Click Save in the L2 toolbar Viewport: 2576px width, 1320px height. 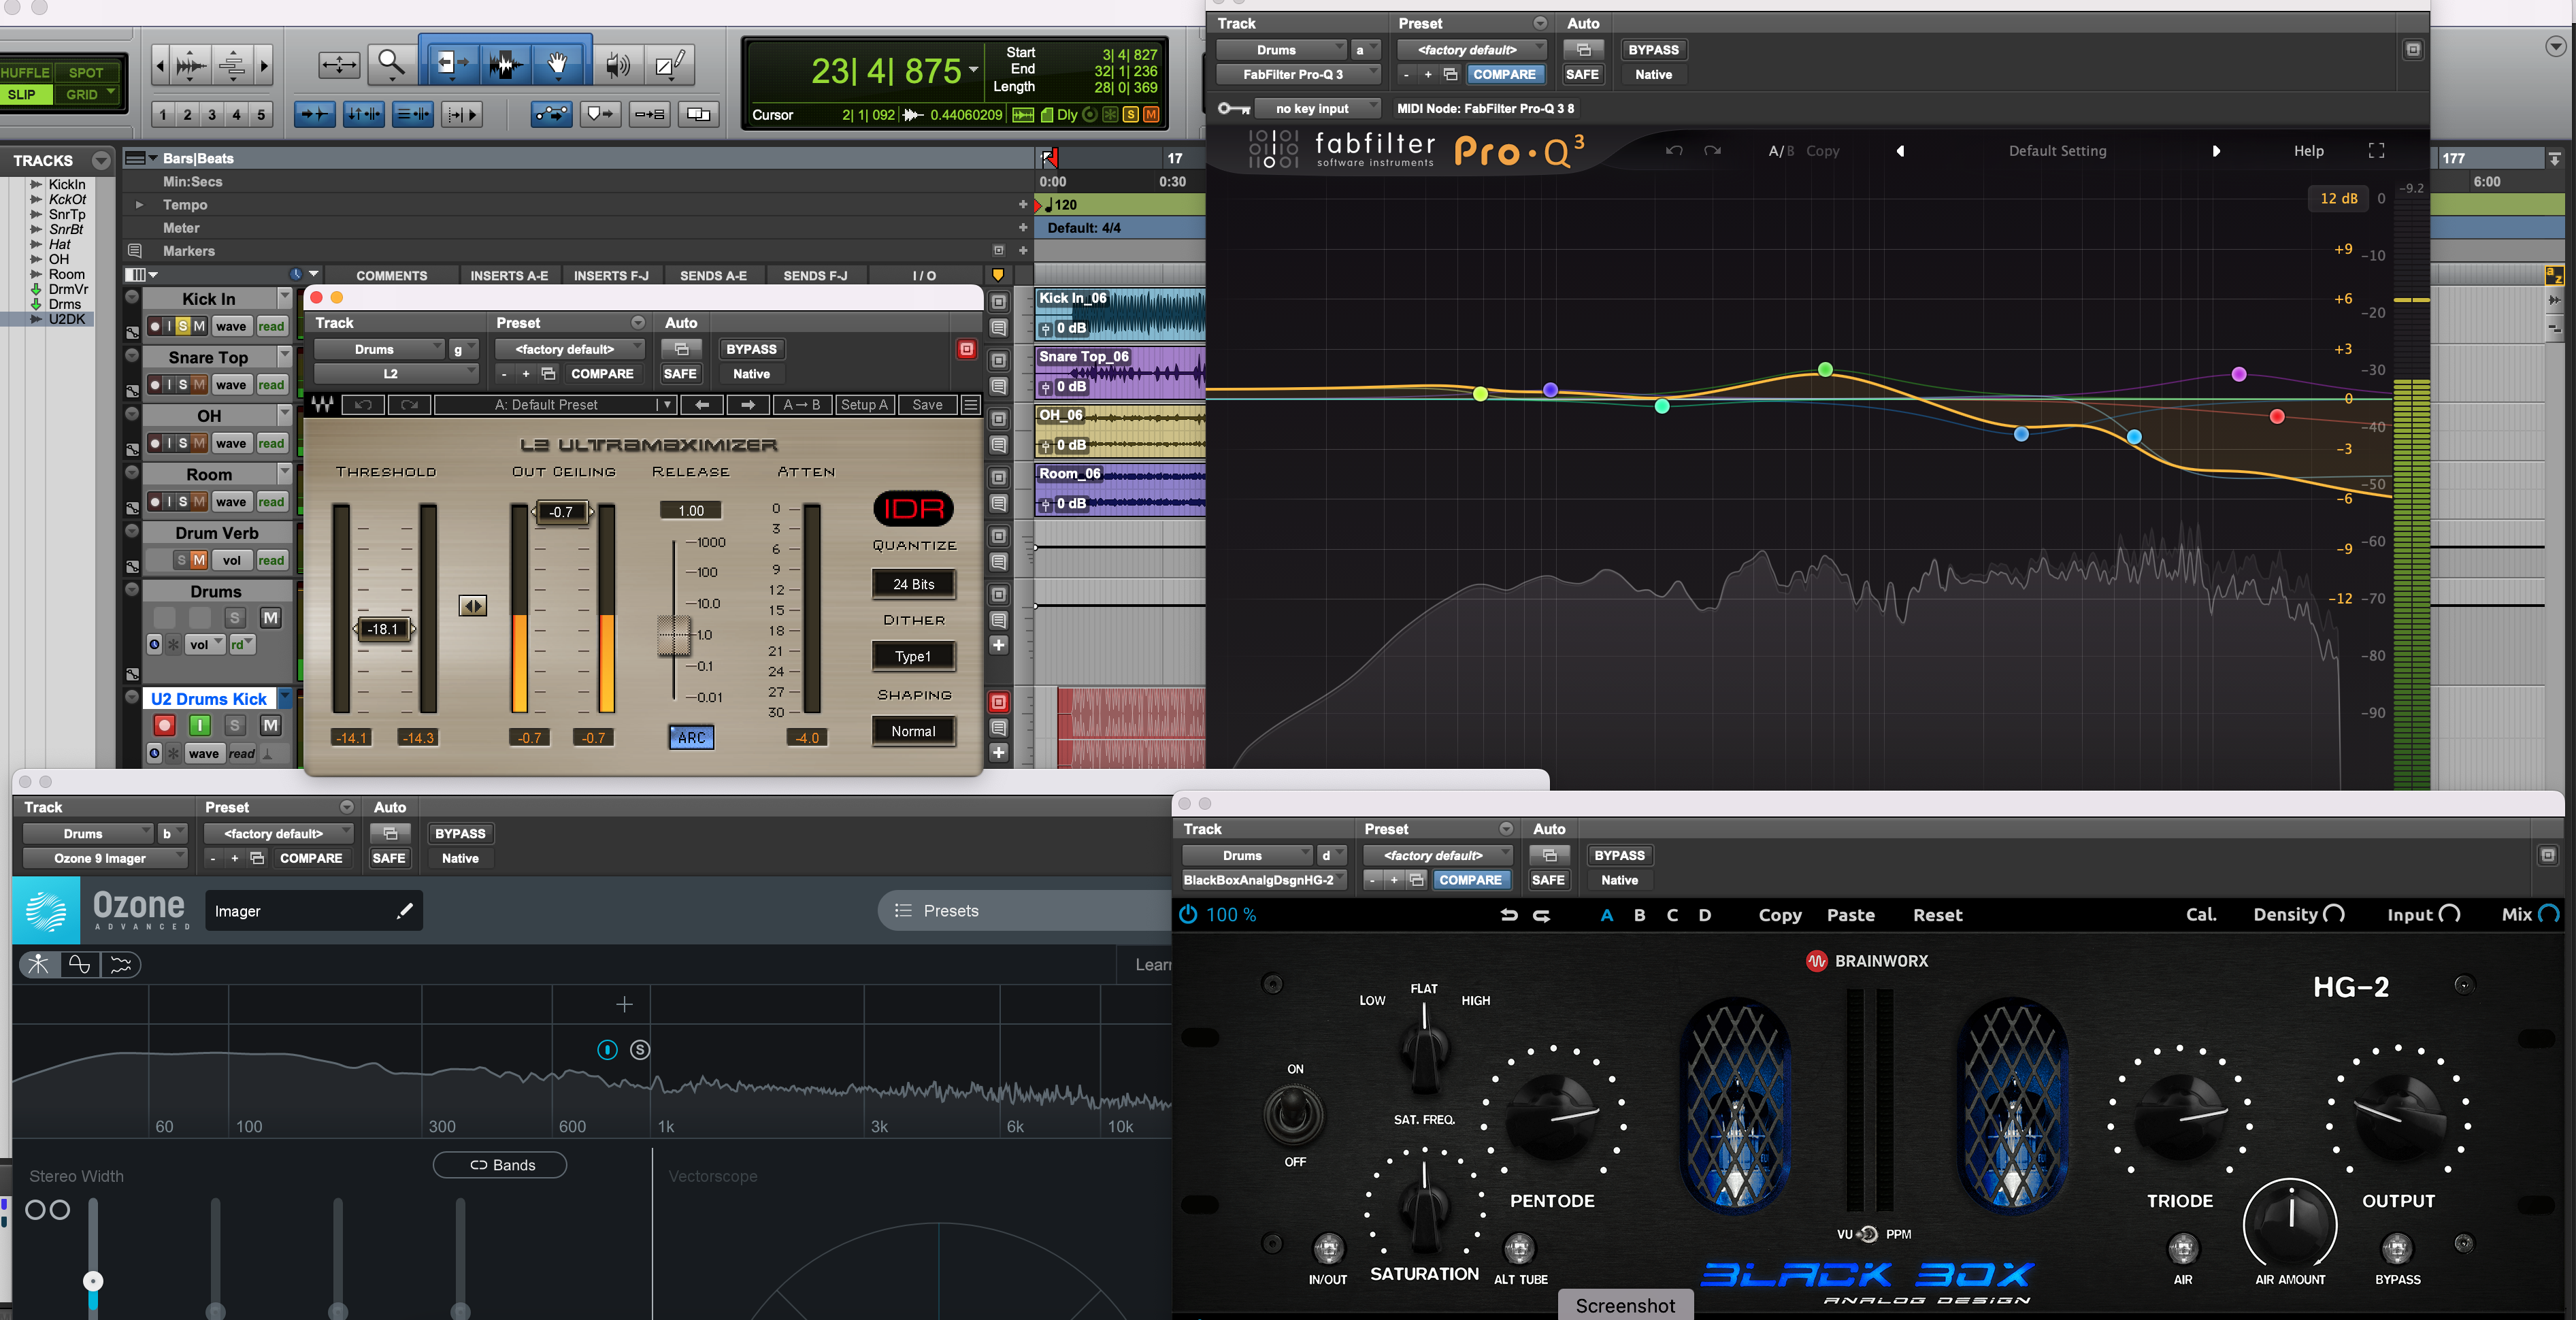coord(927,405)
